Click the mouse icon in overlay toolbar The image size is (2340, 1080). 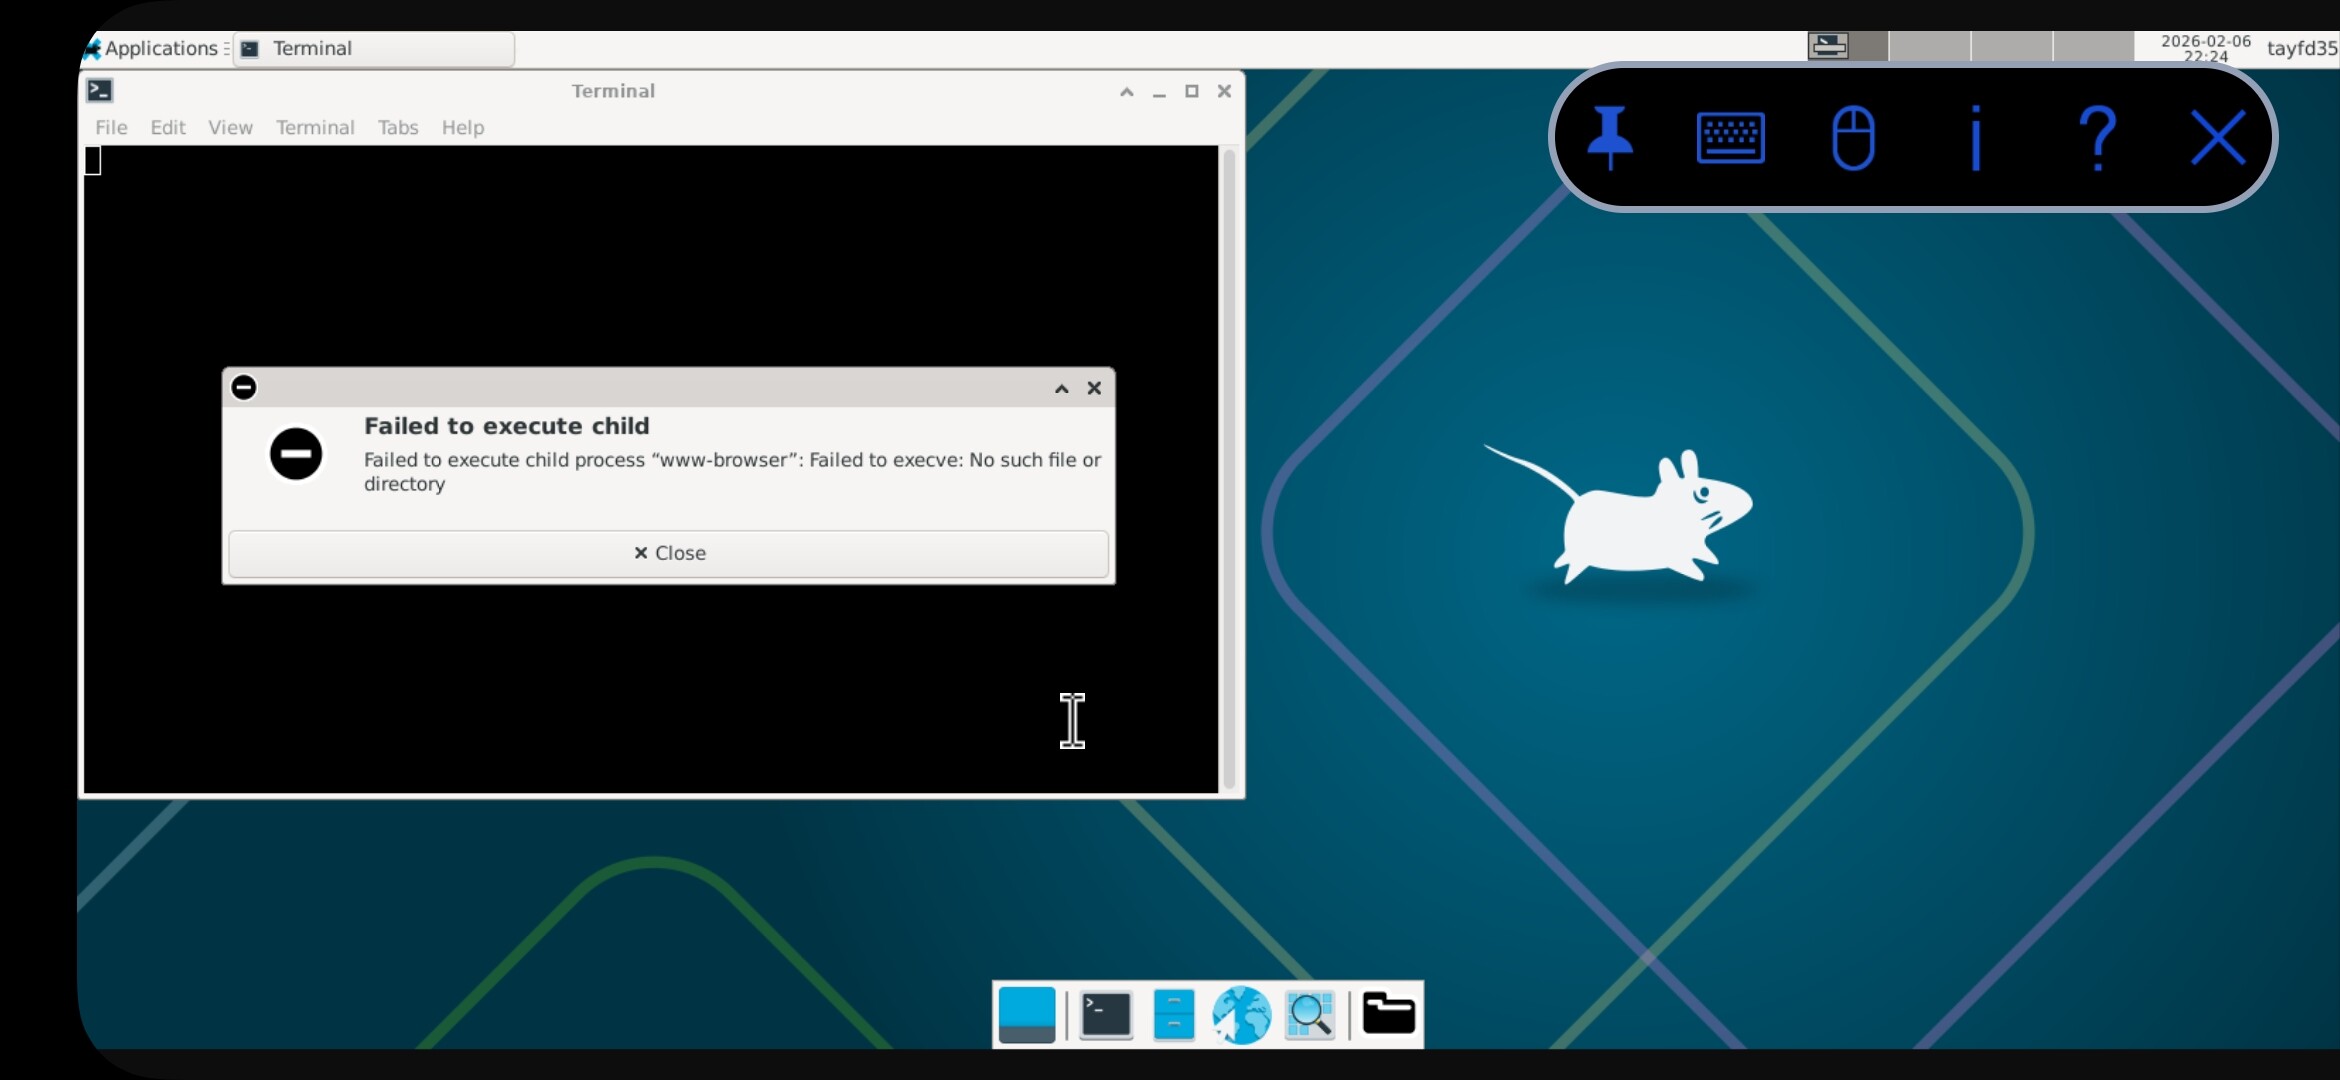pos(1853,137)
